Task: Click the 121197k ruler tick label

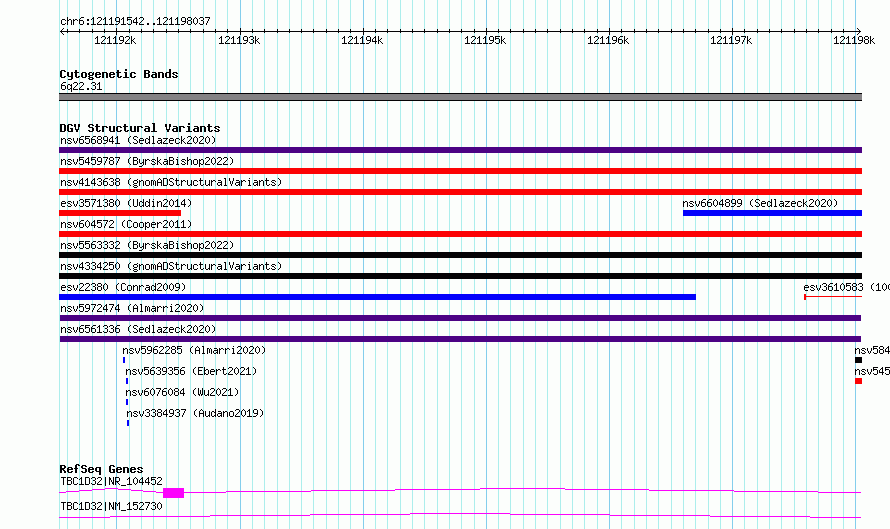Action: (x=731, y=40)
